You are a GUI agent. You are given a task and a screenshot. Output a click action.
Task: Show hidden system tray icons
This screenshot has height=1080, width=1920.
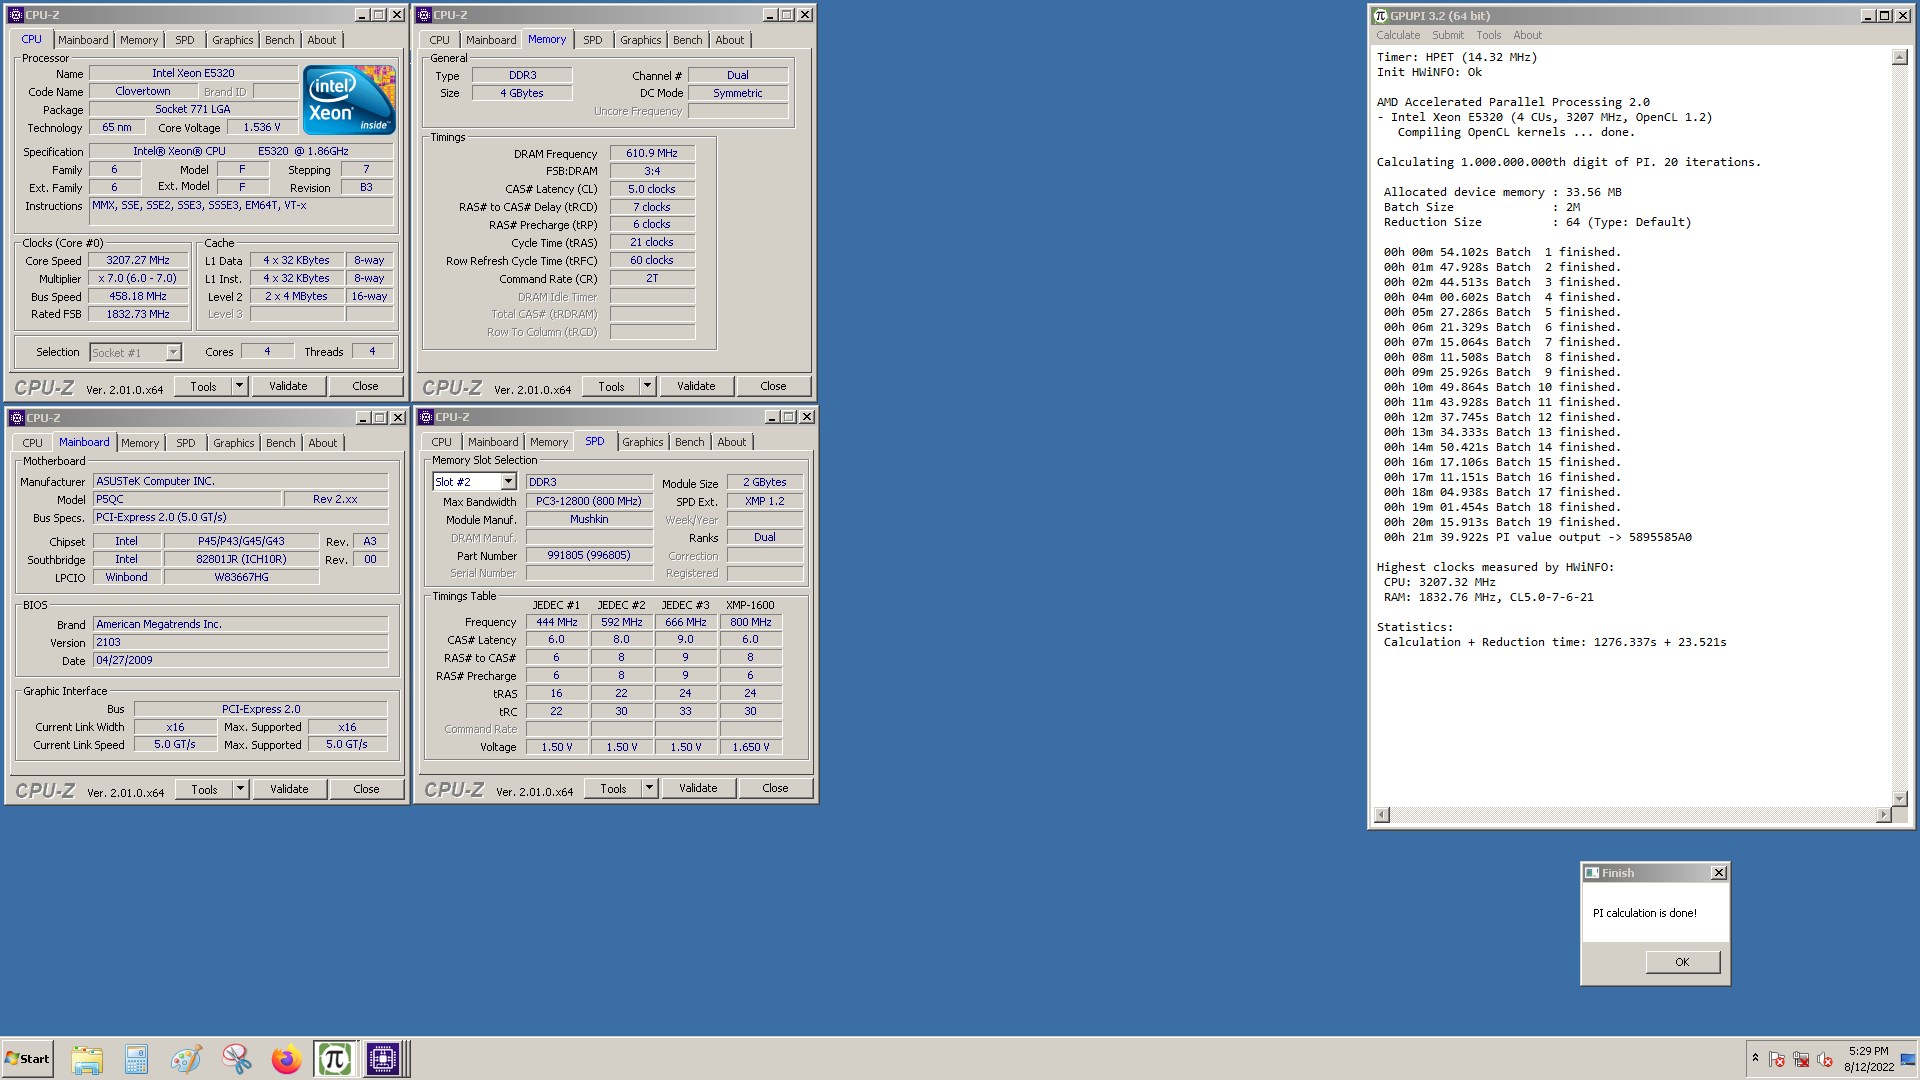[x=1755, y=1059]
